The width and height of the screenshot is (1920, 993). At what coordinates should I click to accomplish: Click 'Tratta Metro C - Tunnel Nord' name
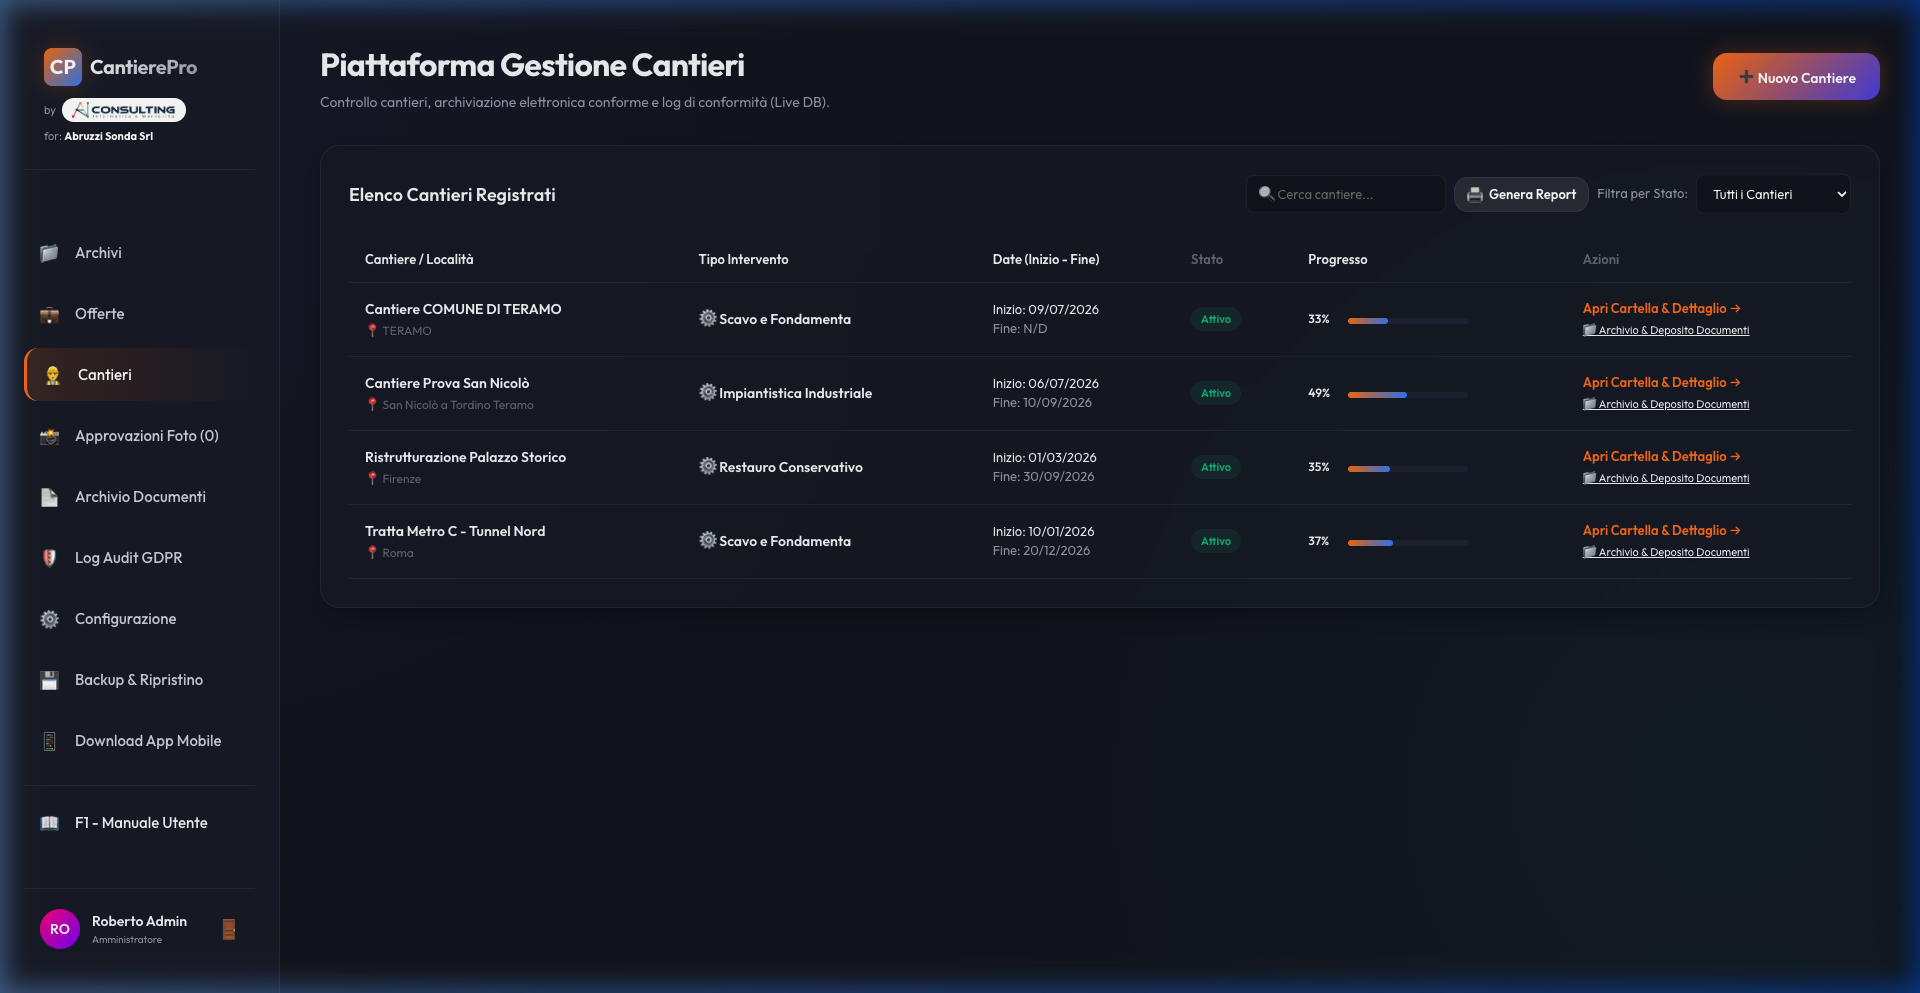click(x=455, y=532)
